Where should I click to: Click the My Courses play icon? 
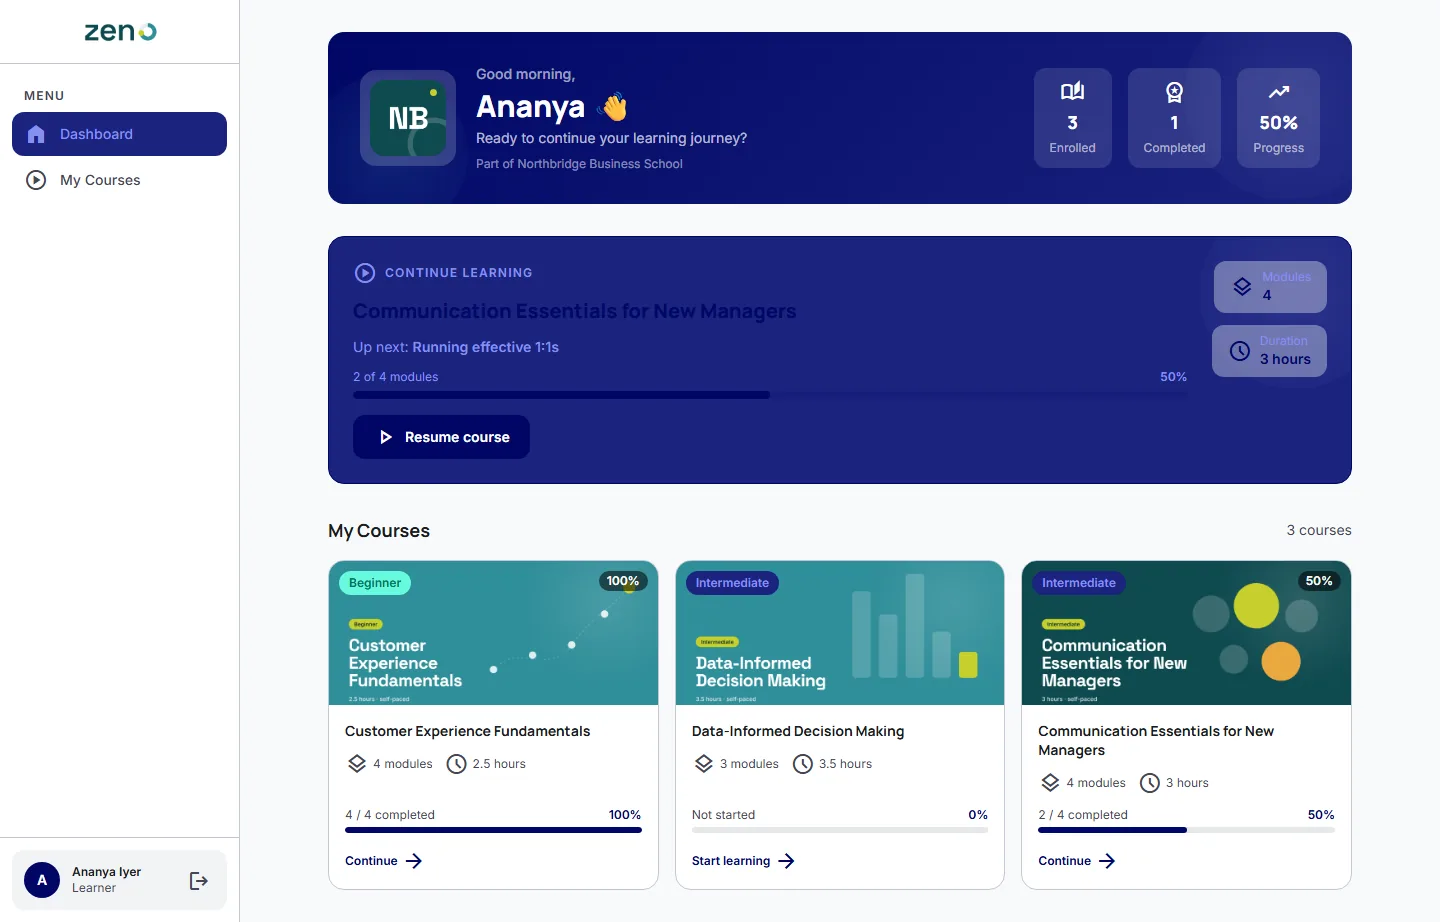[x=36, y=180]
